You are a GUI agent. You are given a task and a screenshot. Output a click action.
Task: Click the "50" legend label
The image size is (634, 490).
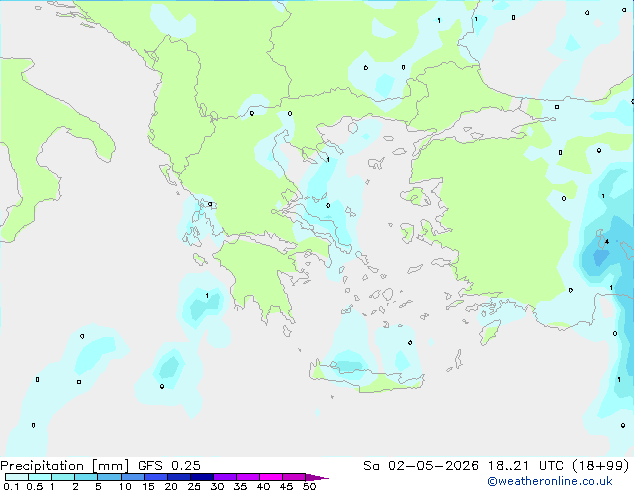pos(309,486)
